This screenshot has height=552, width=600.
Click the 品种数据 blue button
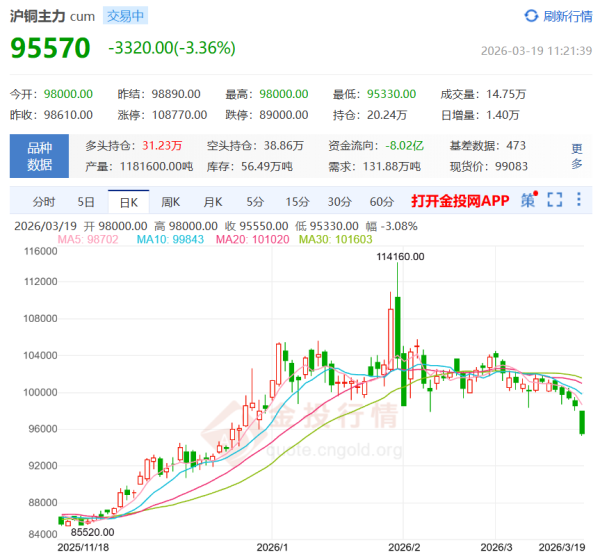(x=39, y=156)
